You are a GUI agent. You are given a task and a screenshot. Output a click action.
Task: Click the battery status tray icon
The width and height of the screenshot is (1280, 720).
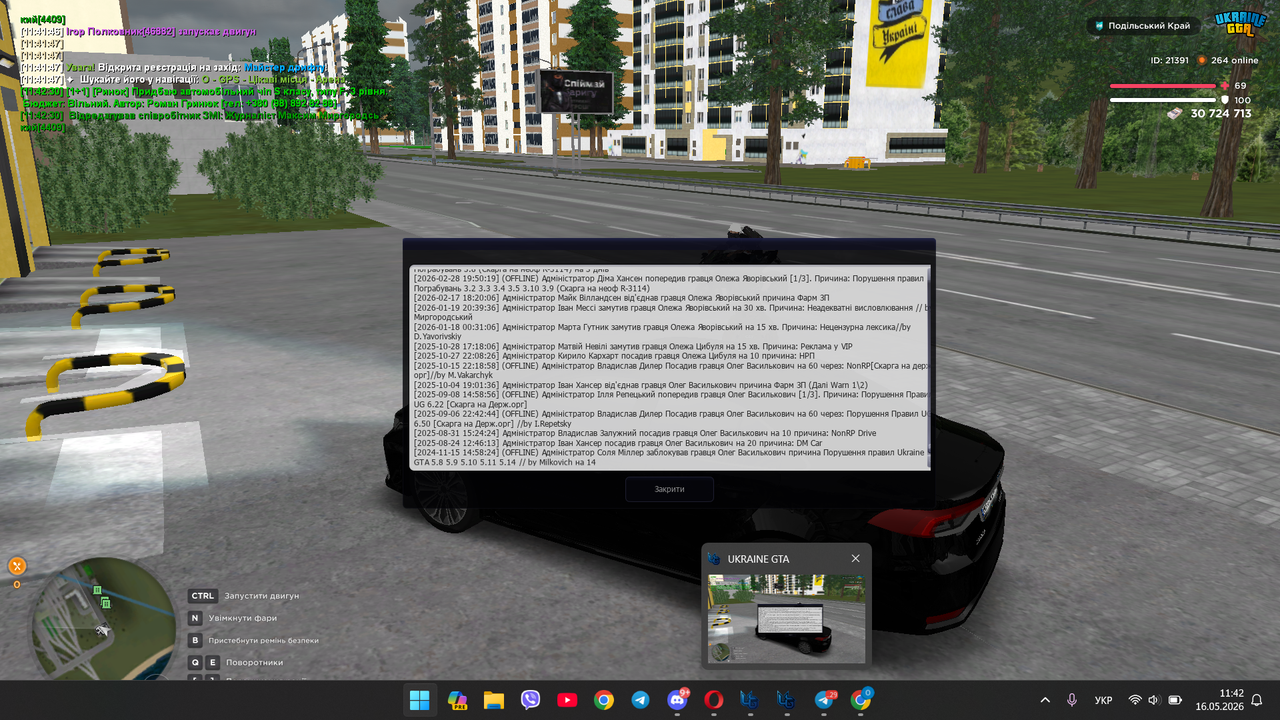click(1175, 700)
